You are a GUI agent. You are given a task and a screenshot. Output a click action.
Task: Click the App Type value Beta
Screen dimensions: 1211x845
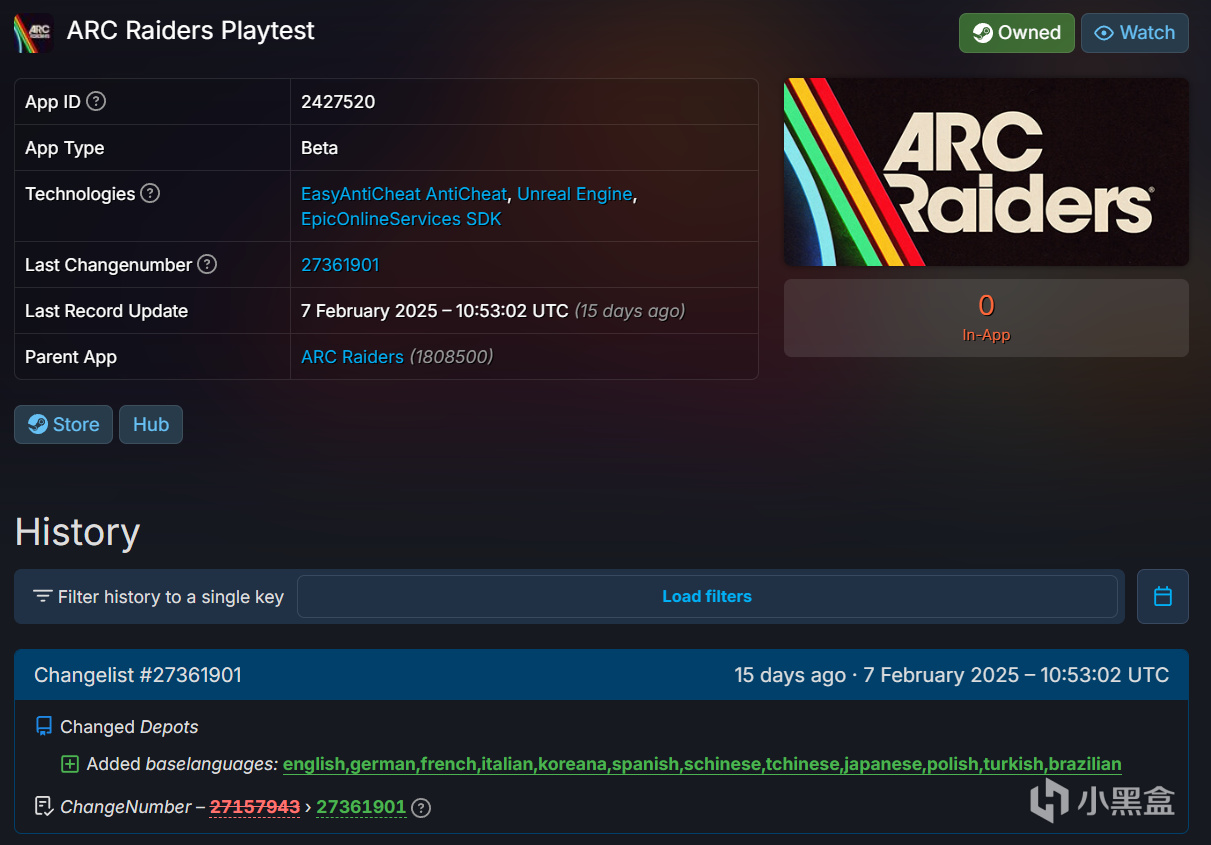click(x=319, y=148)
